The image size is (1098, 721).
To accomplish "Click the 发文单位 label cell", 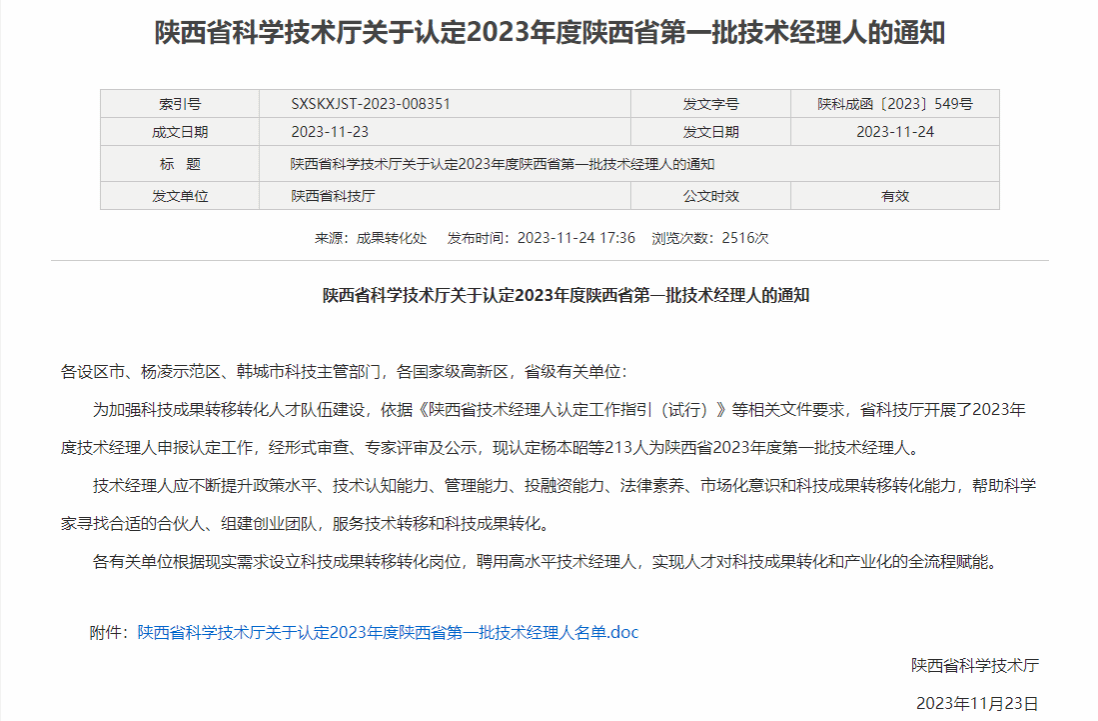I will pyautogui.click(x=180, y=196).
